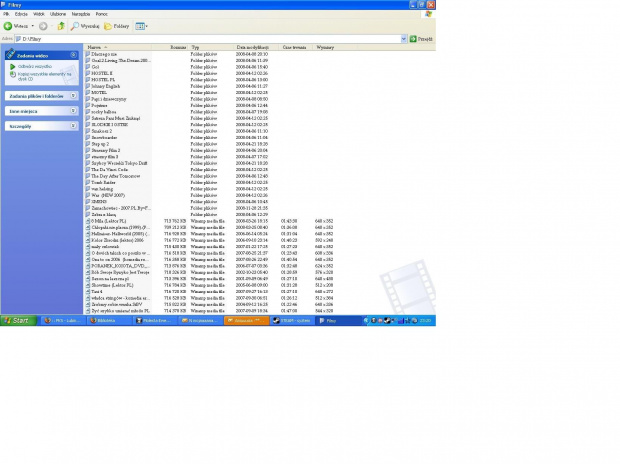Click the film-strip icon of the video tasks panel
The height and width of the screenshot is (464, 620).
coord(11,54)
